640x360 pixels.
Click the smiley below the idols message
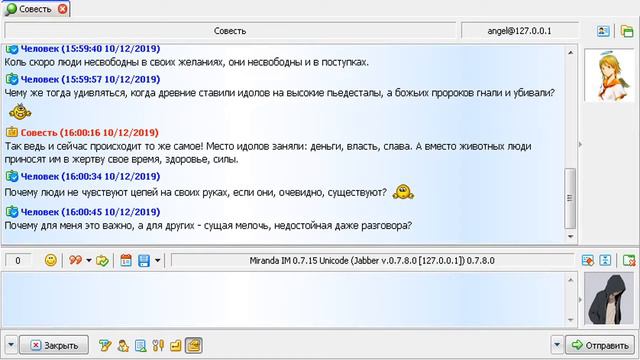20,111
